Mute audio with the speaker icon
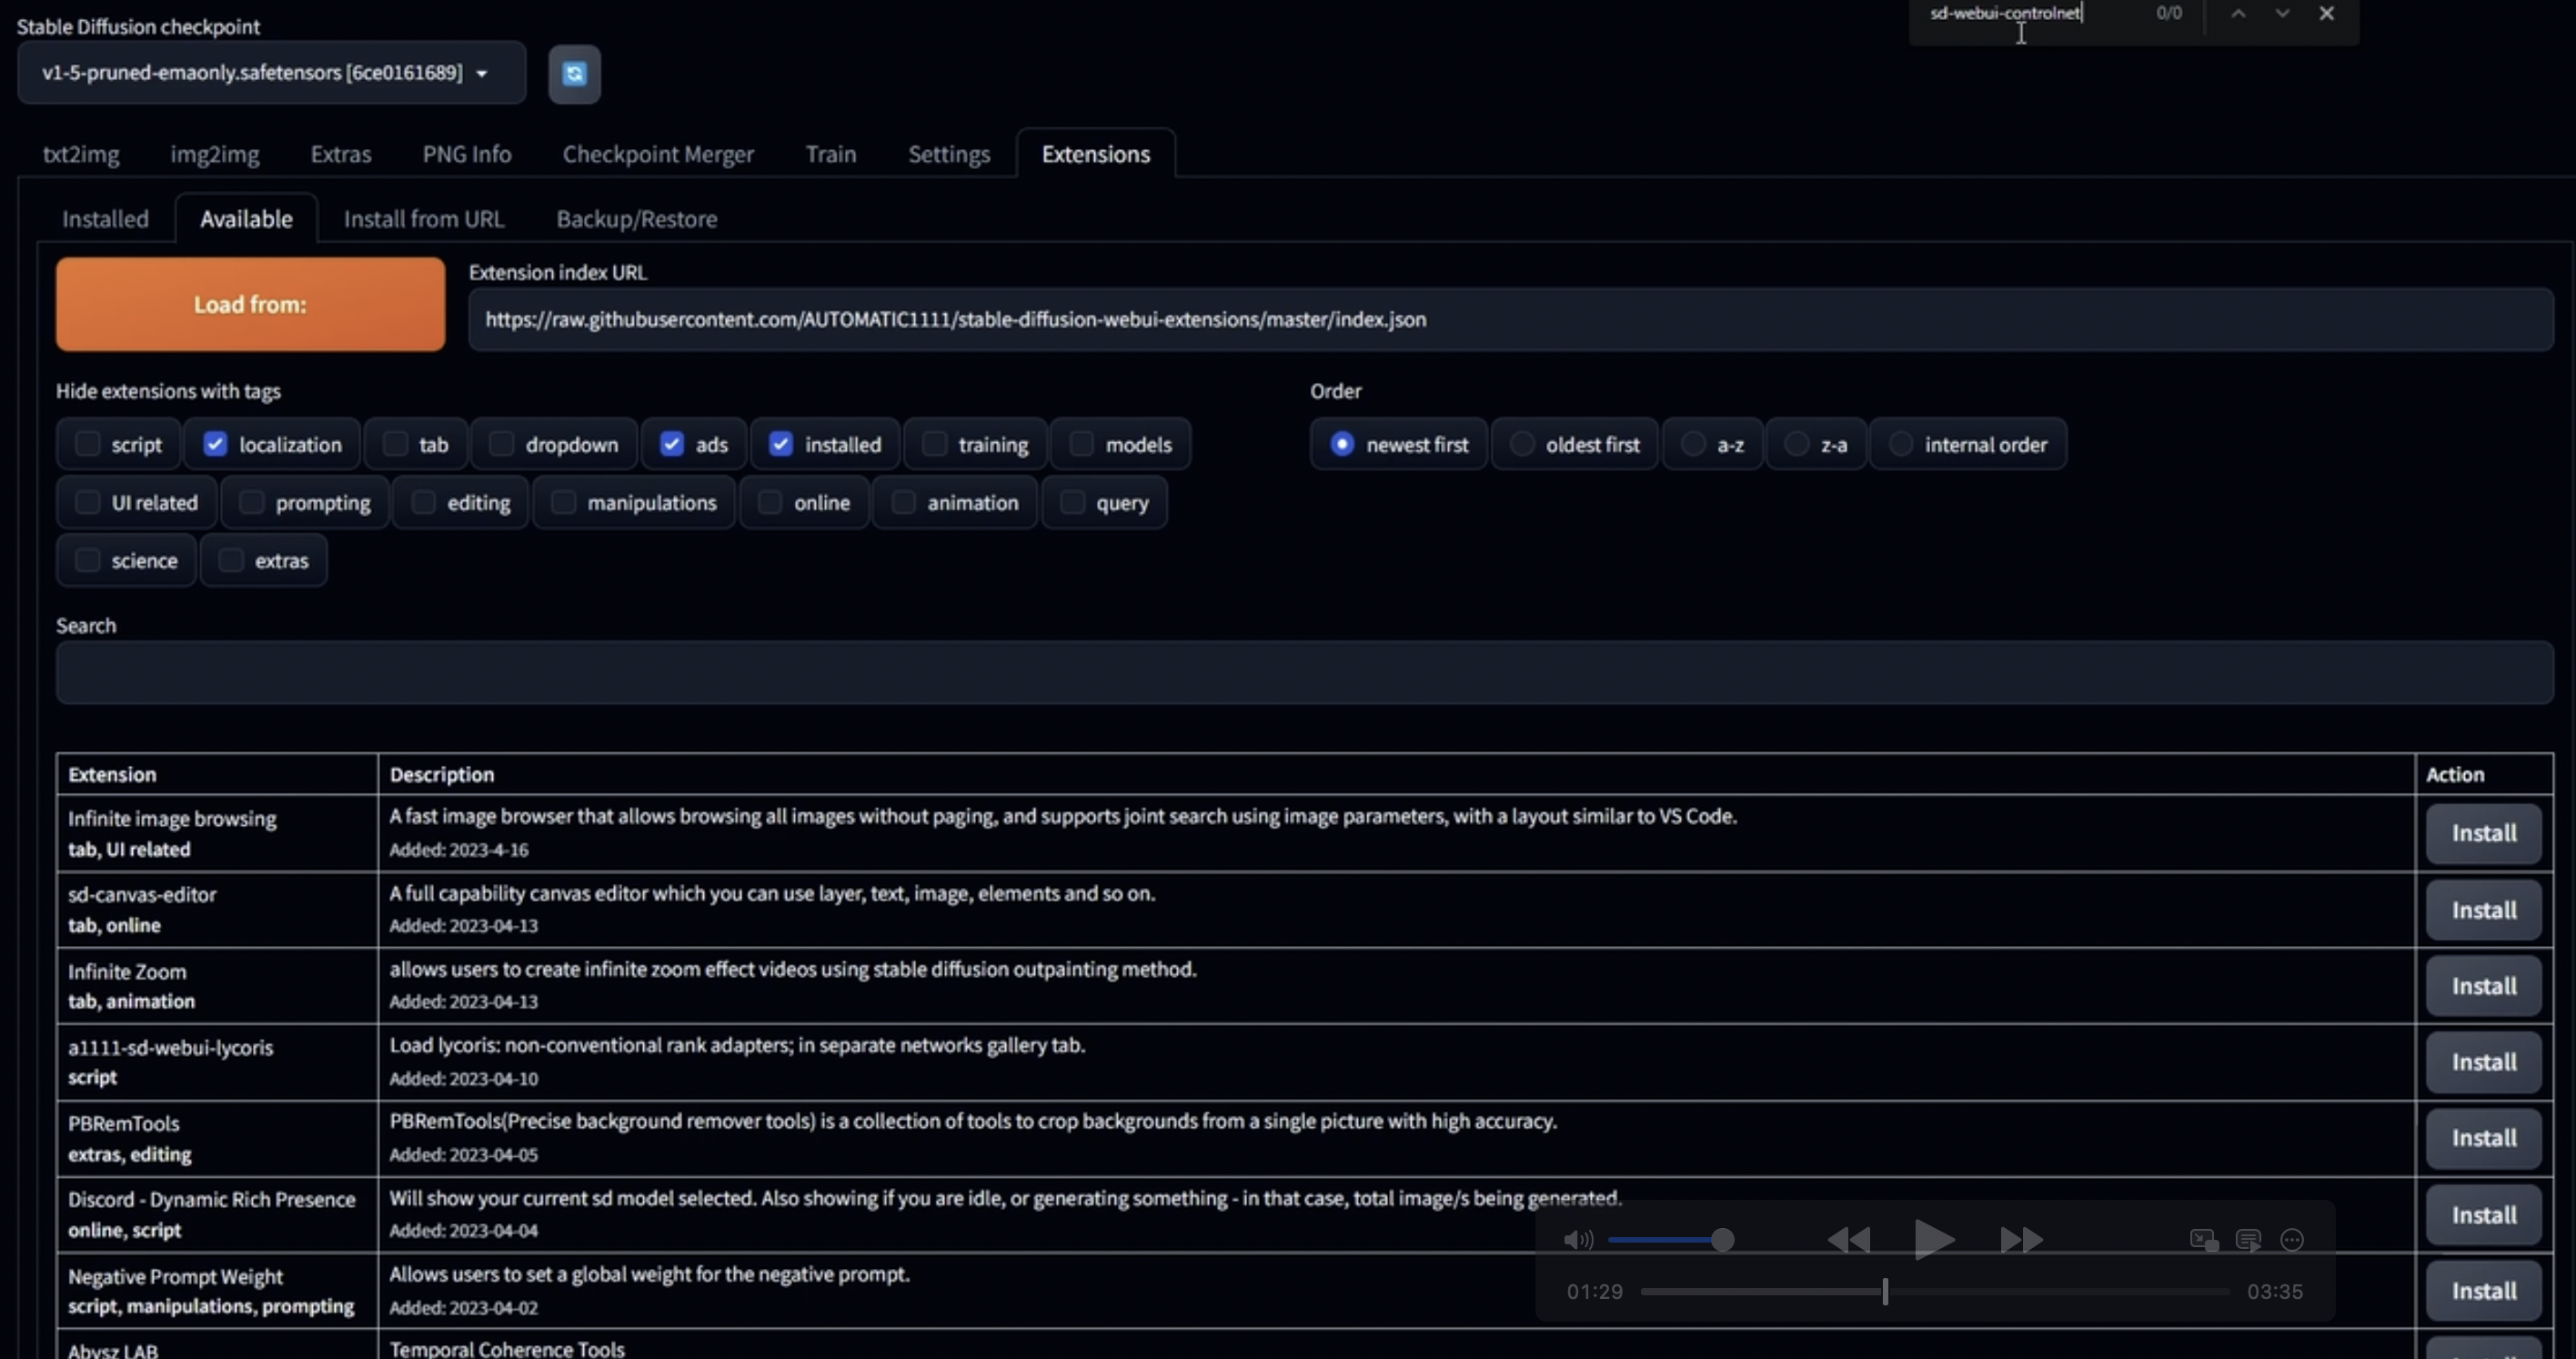The image size is (2576, 1359). click(x=1577, y=1240)
